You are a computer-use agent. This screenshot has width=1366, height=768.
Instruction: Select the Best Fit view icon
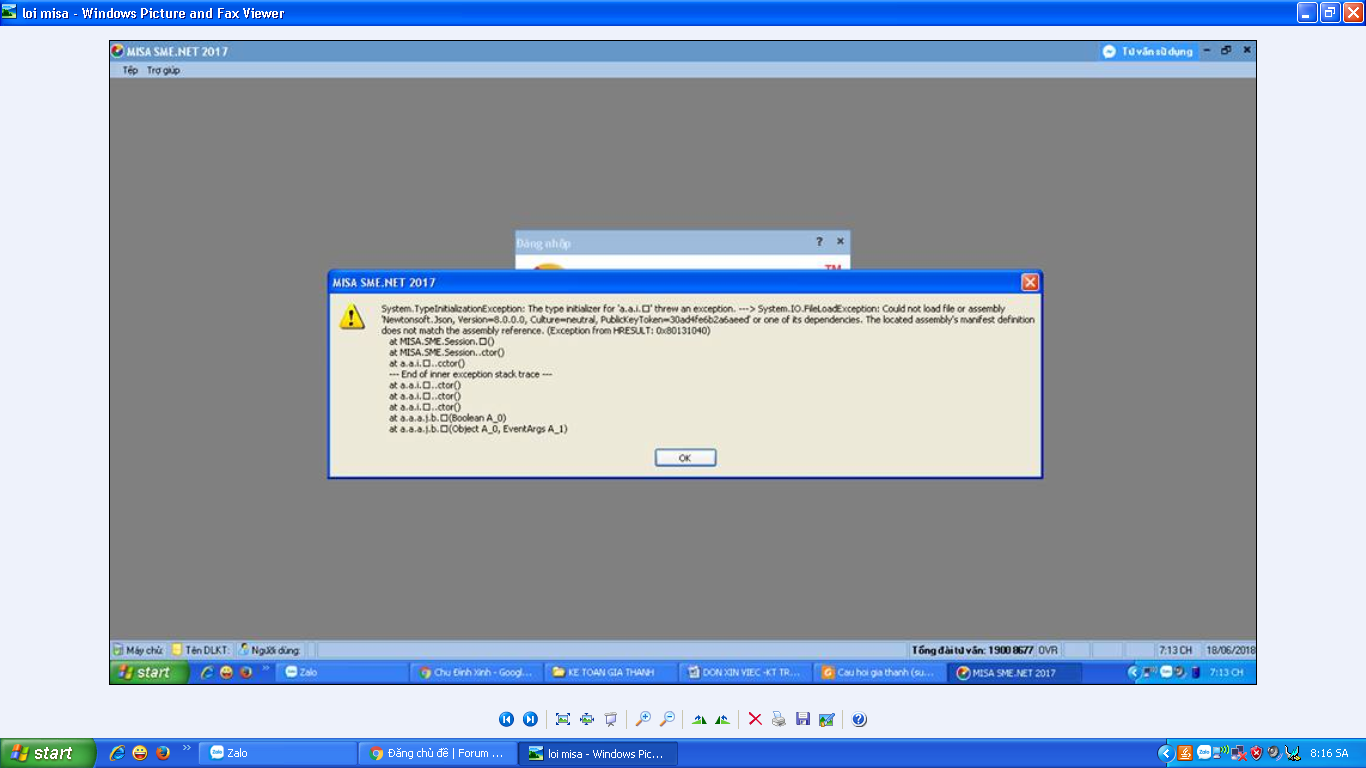click(x=562, y=719)
